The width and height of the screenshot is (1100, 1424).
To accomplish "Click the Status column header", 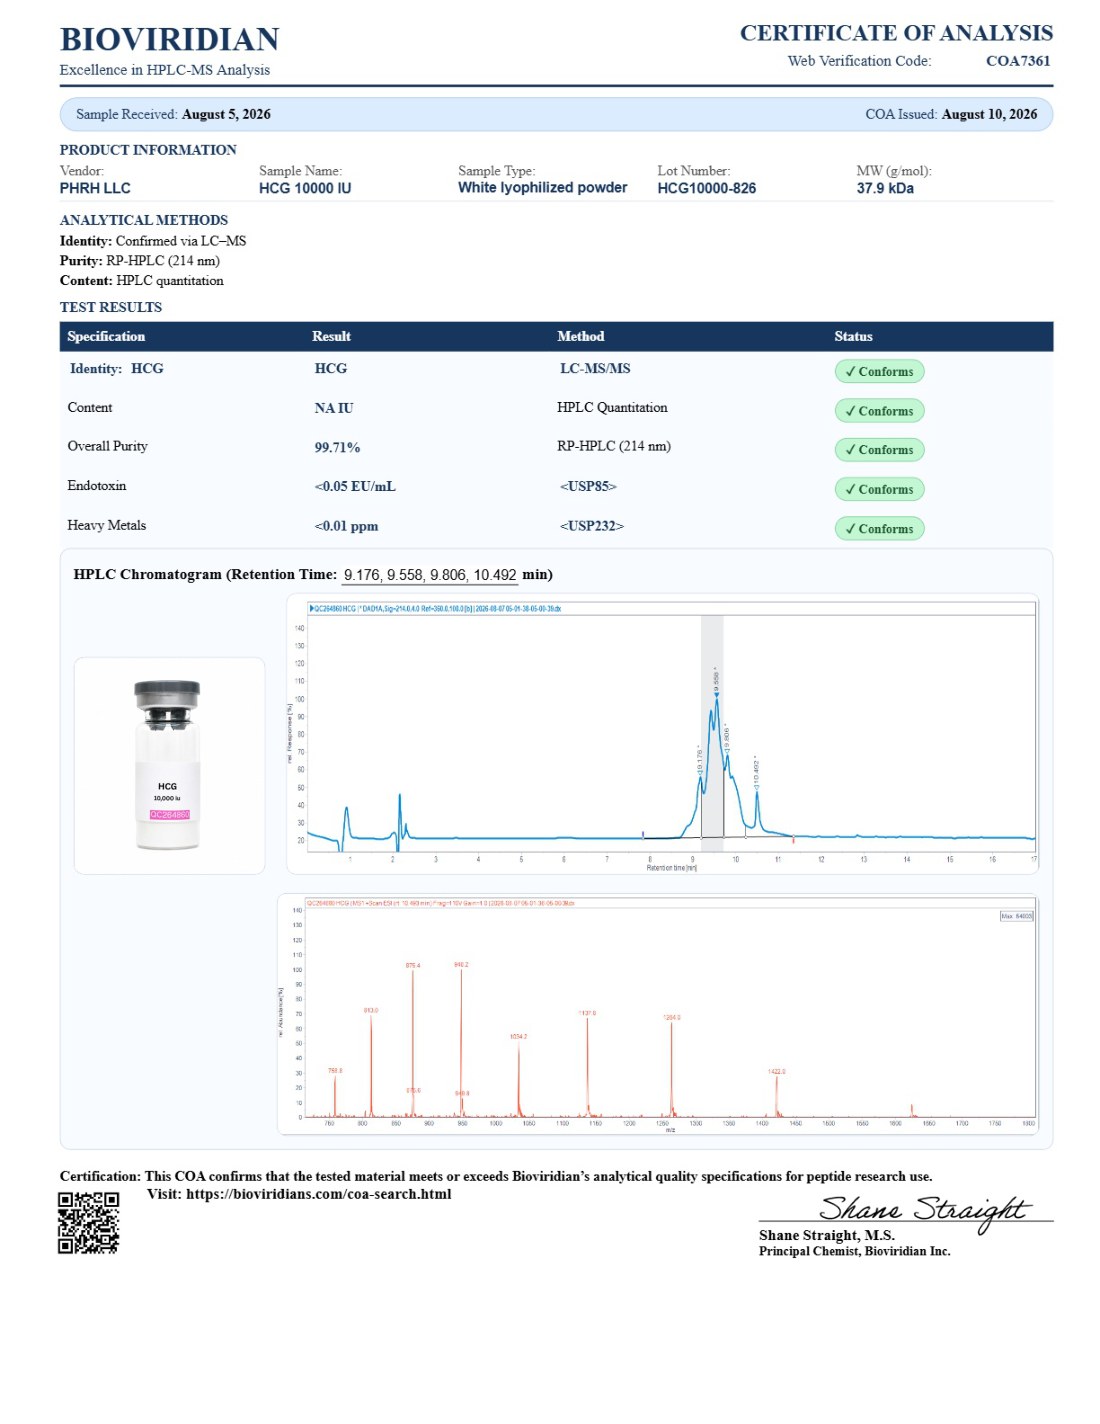I will tap(853, 336).
